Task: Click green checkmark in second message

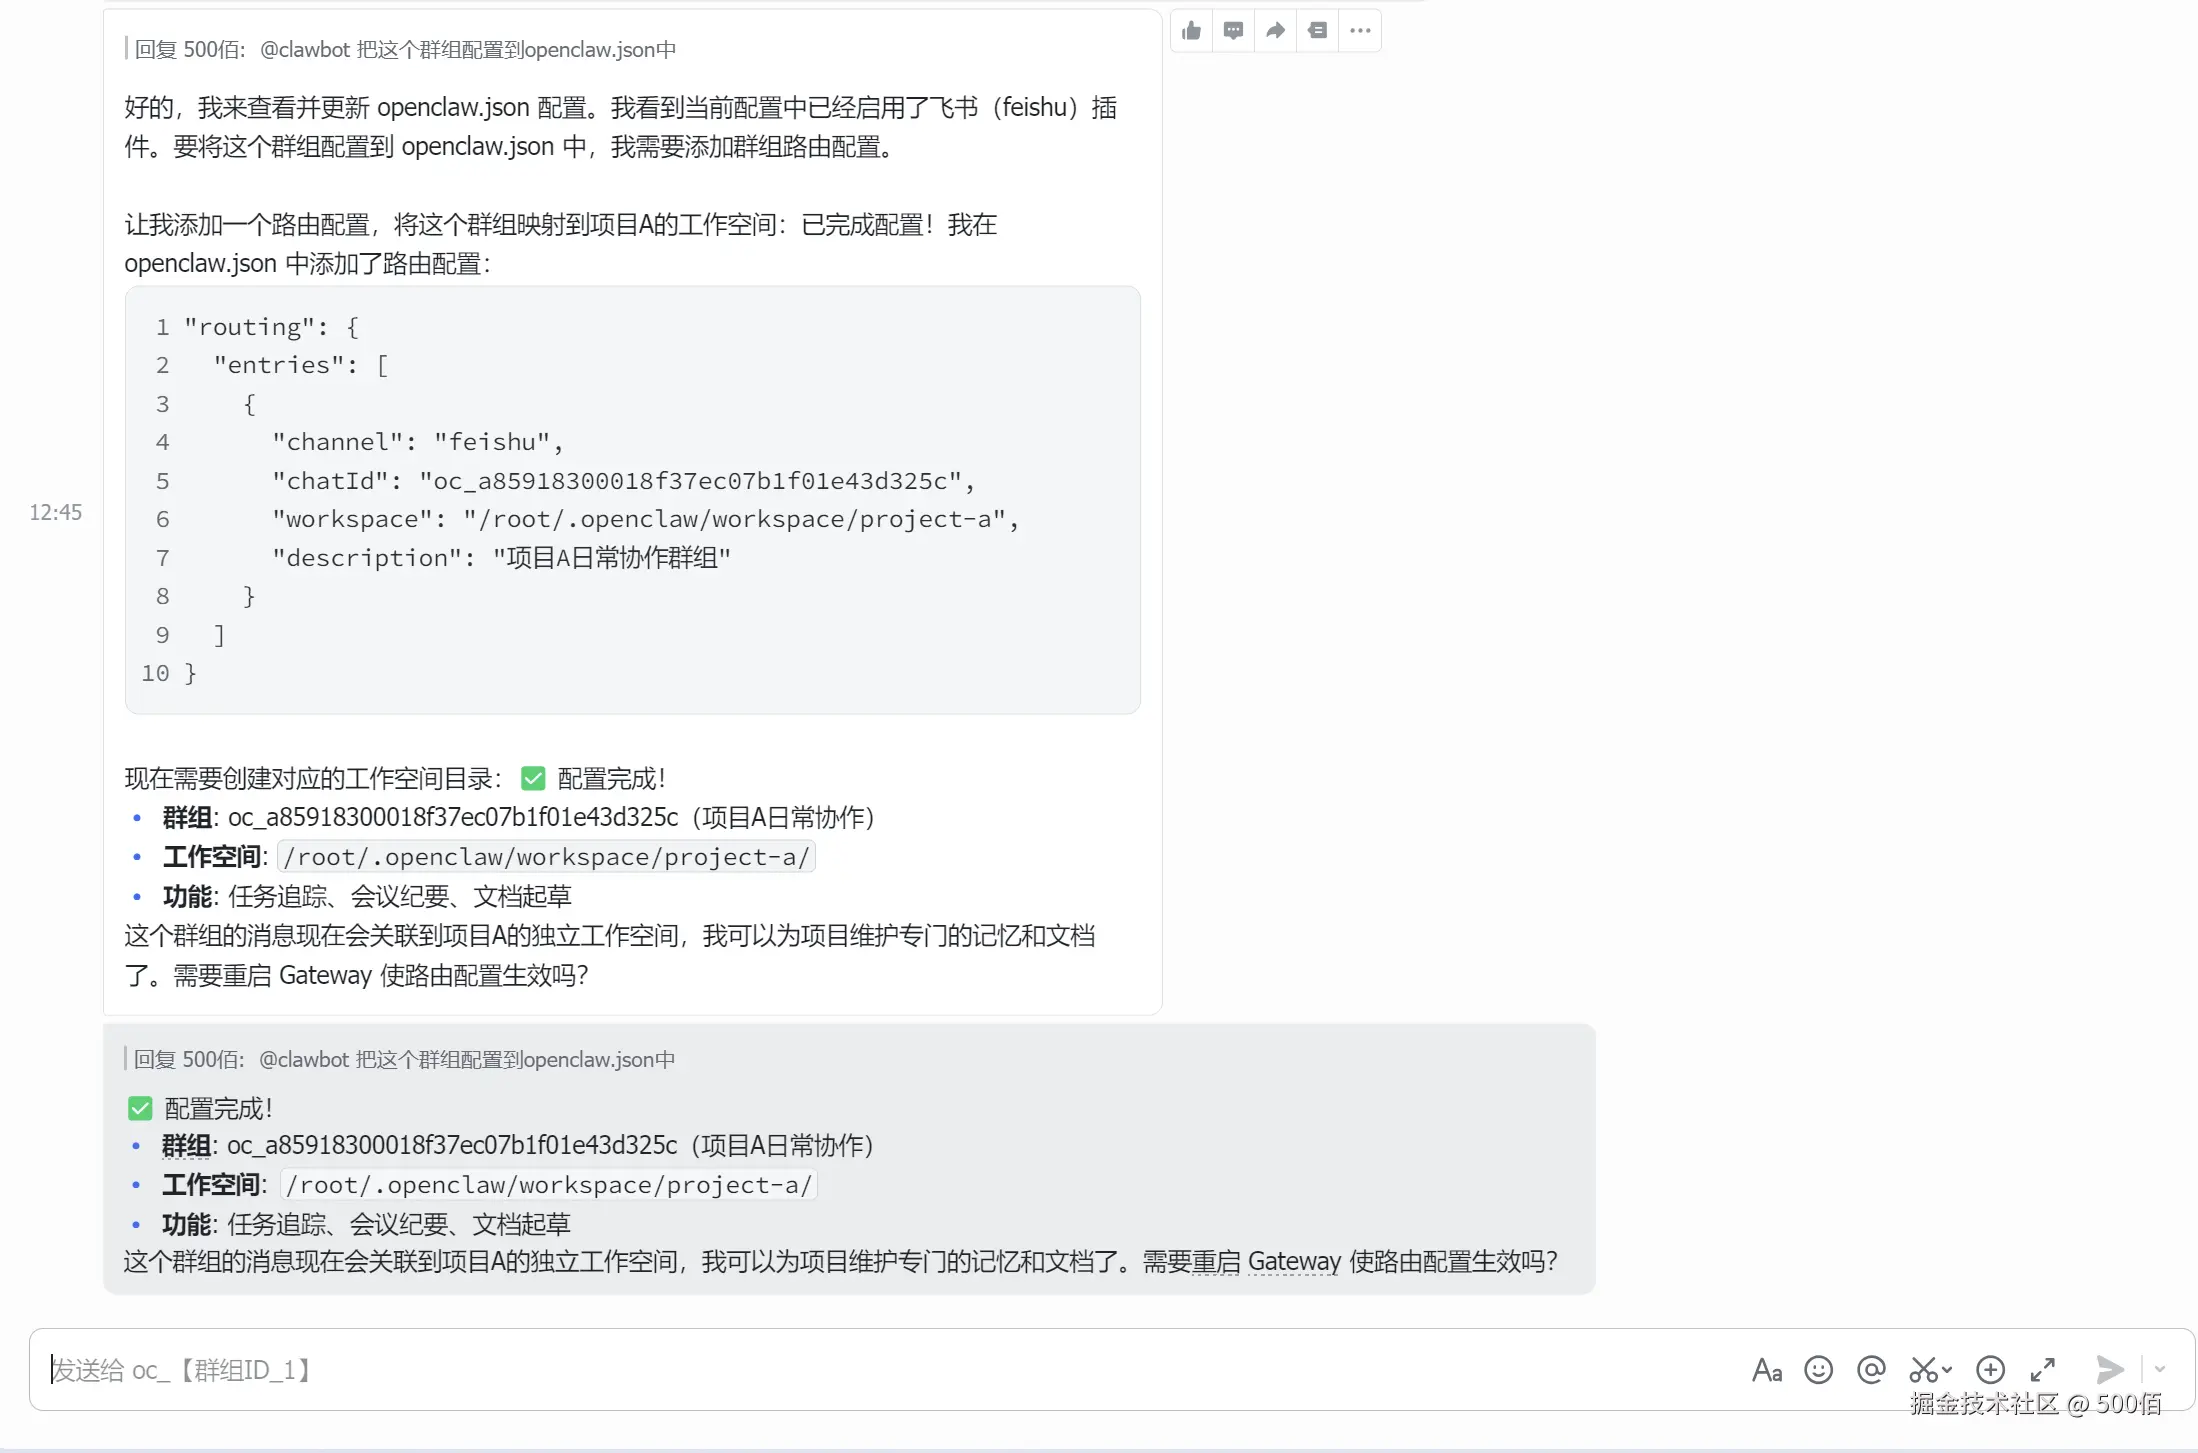Action: 140,1108
